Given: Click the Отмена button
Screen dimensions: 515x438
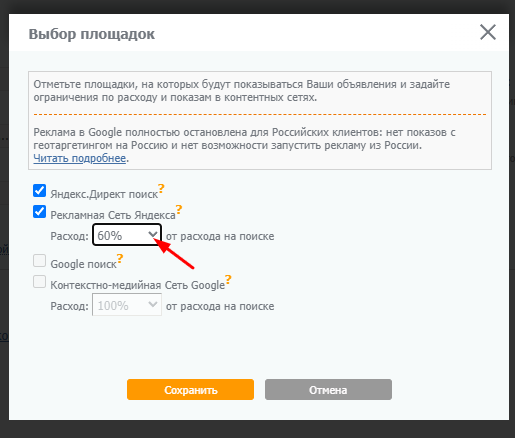Looking at the screenshot, I should coord(328,389).
